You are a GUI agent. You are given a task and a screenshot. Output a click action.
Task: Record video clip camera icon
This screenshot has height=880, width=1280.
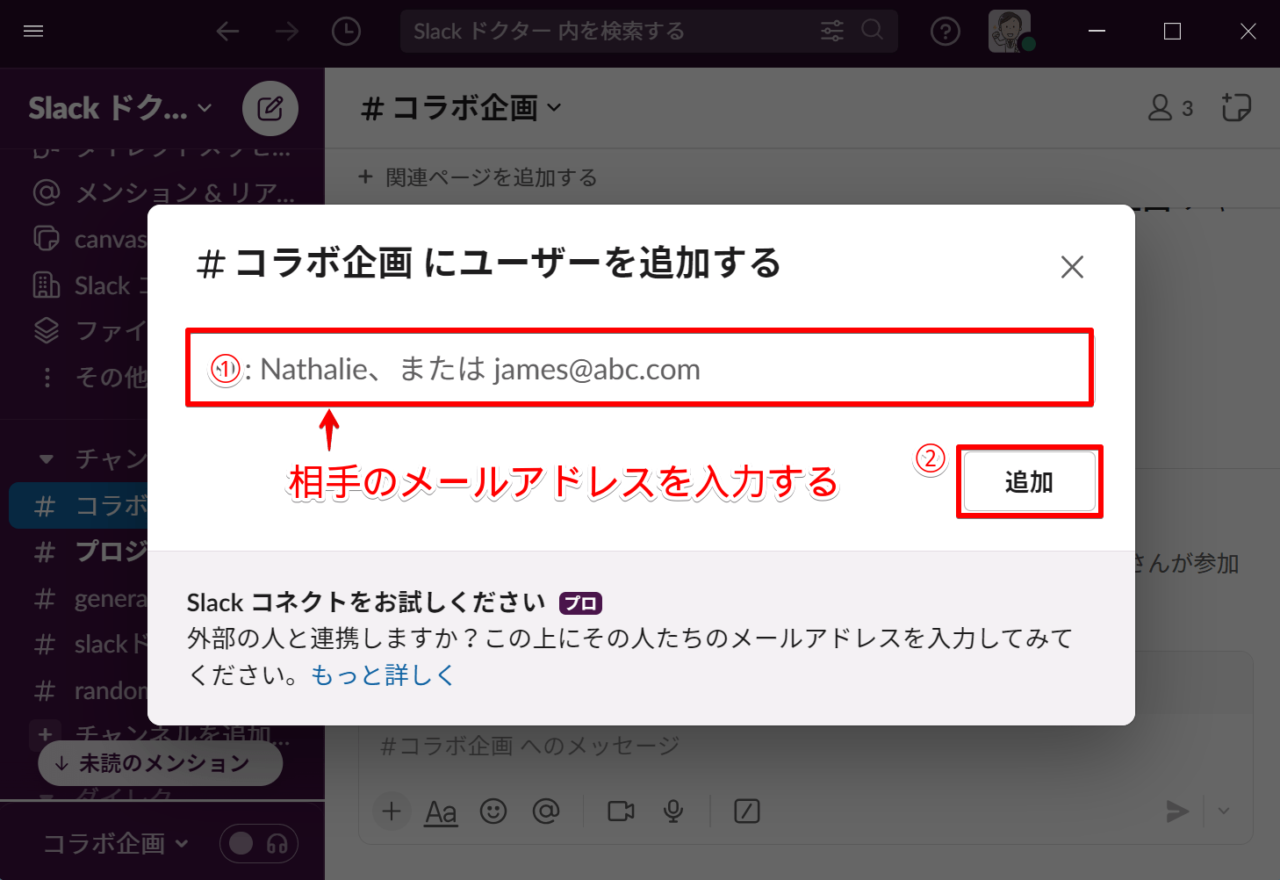[621, 811]
